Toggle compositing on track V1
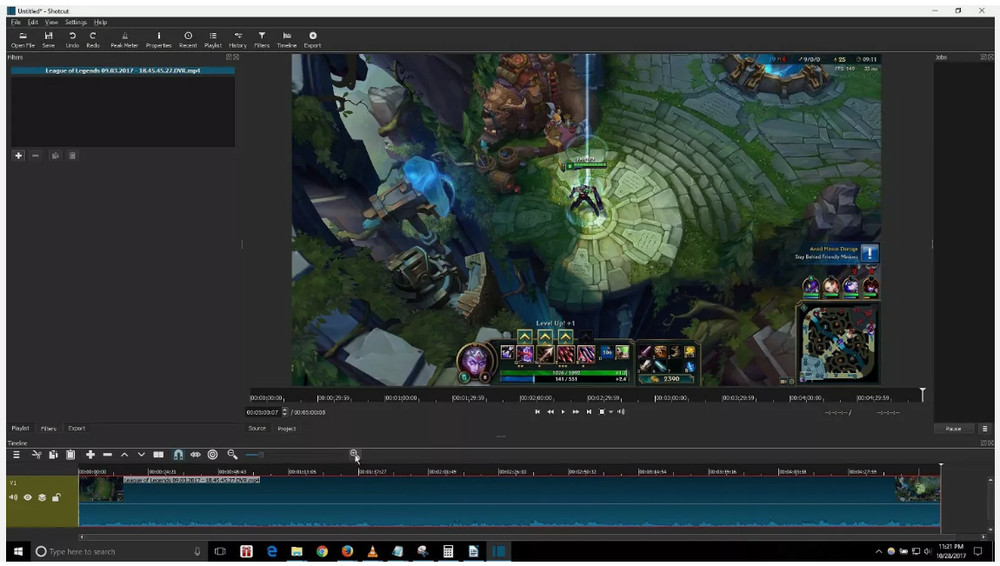Screen dimensions: 1000x566 click(x=42, y=497)
